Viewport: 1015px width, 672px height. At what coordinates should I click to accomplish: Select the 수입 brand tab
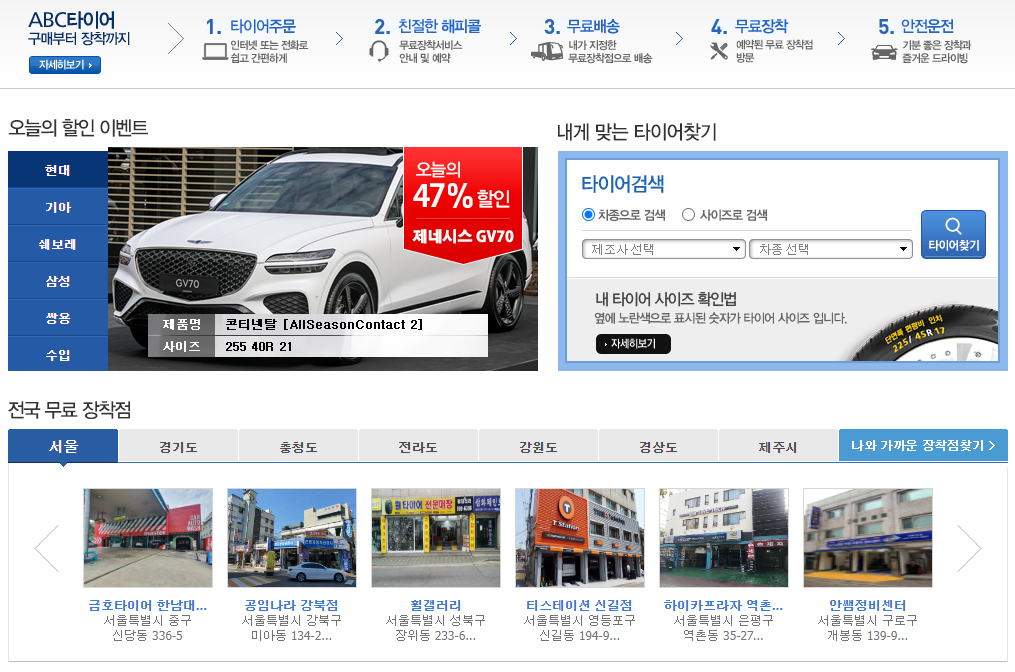click(x=58, y=354)
